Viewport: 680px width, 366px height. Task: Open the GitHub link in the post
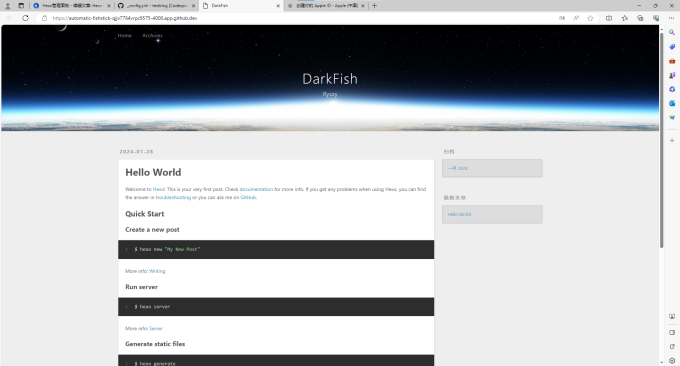coord(248,197)
